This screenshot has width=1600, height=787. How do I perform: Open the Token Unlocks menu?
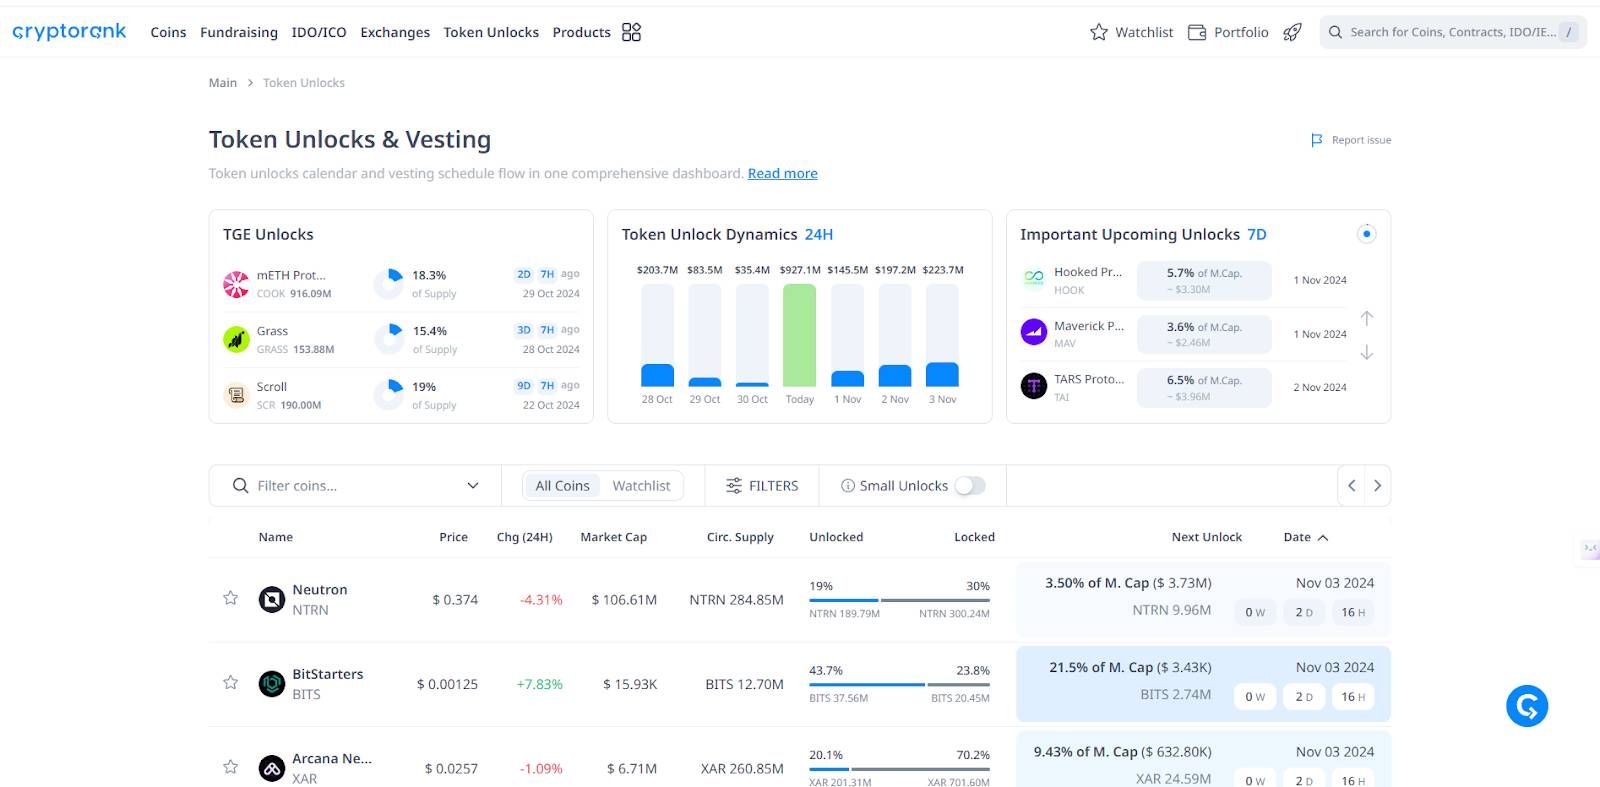[491, 32]
